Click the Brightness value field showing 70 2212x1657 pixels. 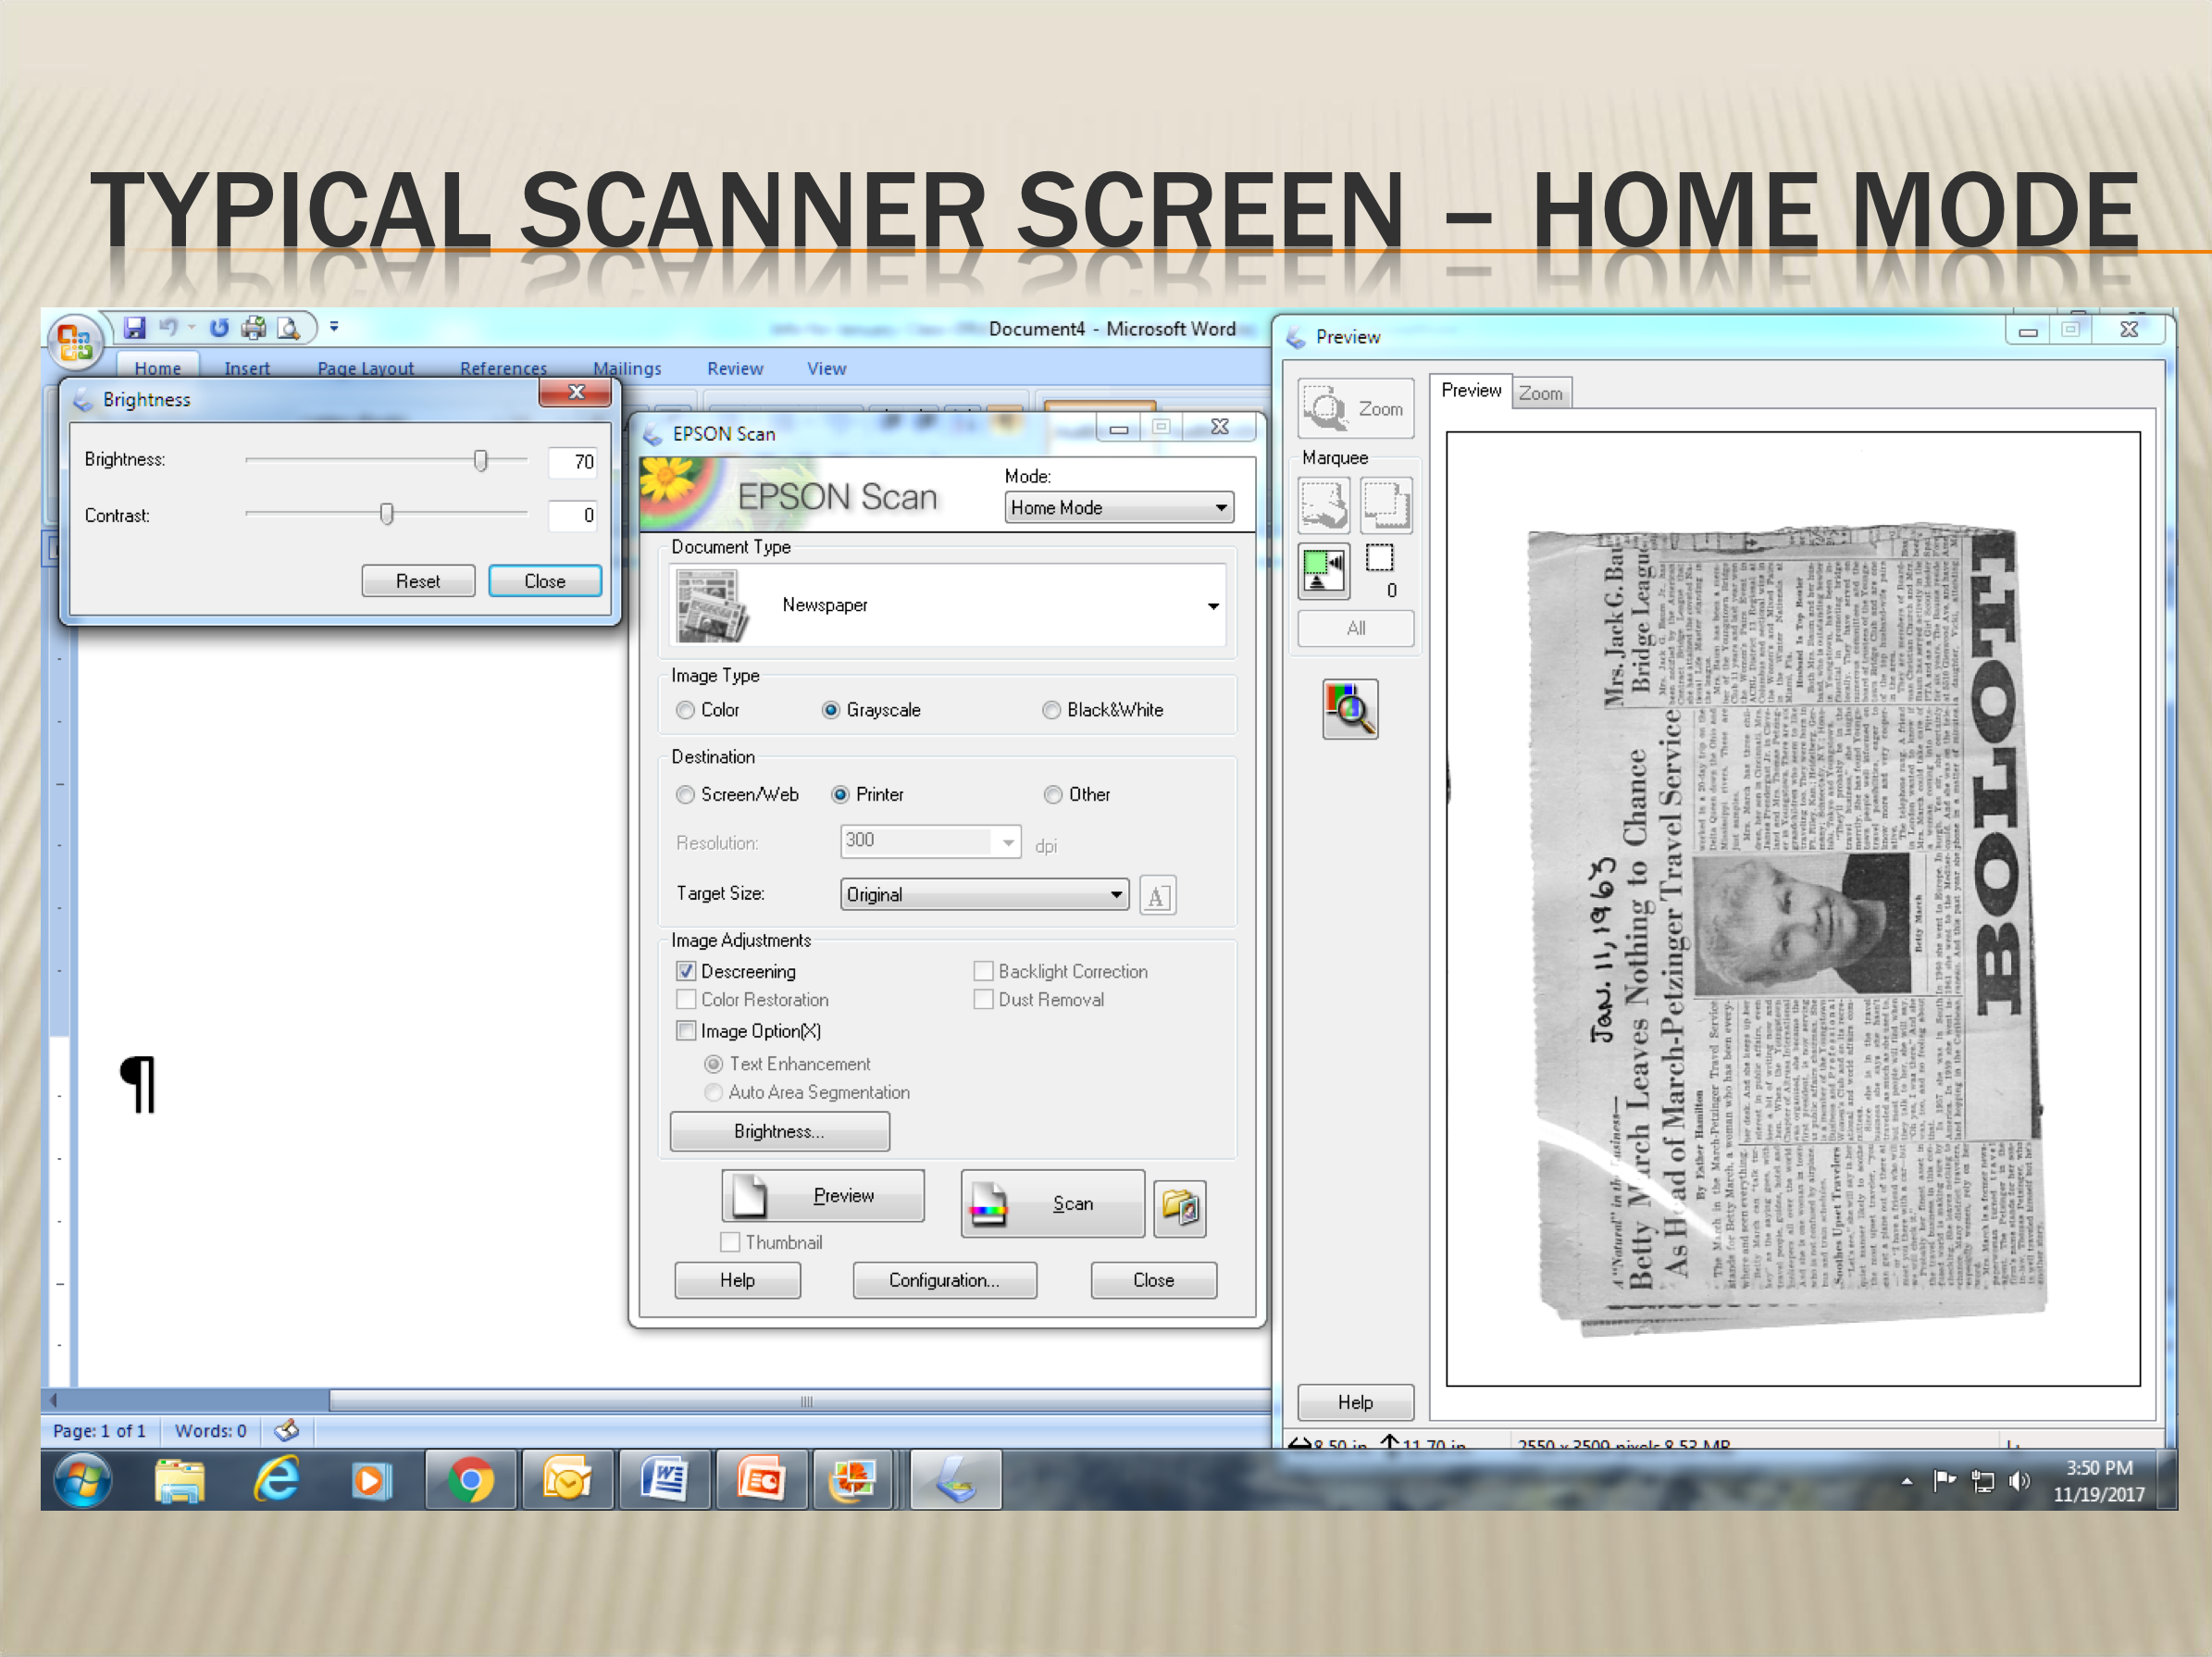point(573,461)
